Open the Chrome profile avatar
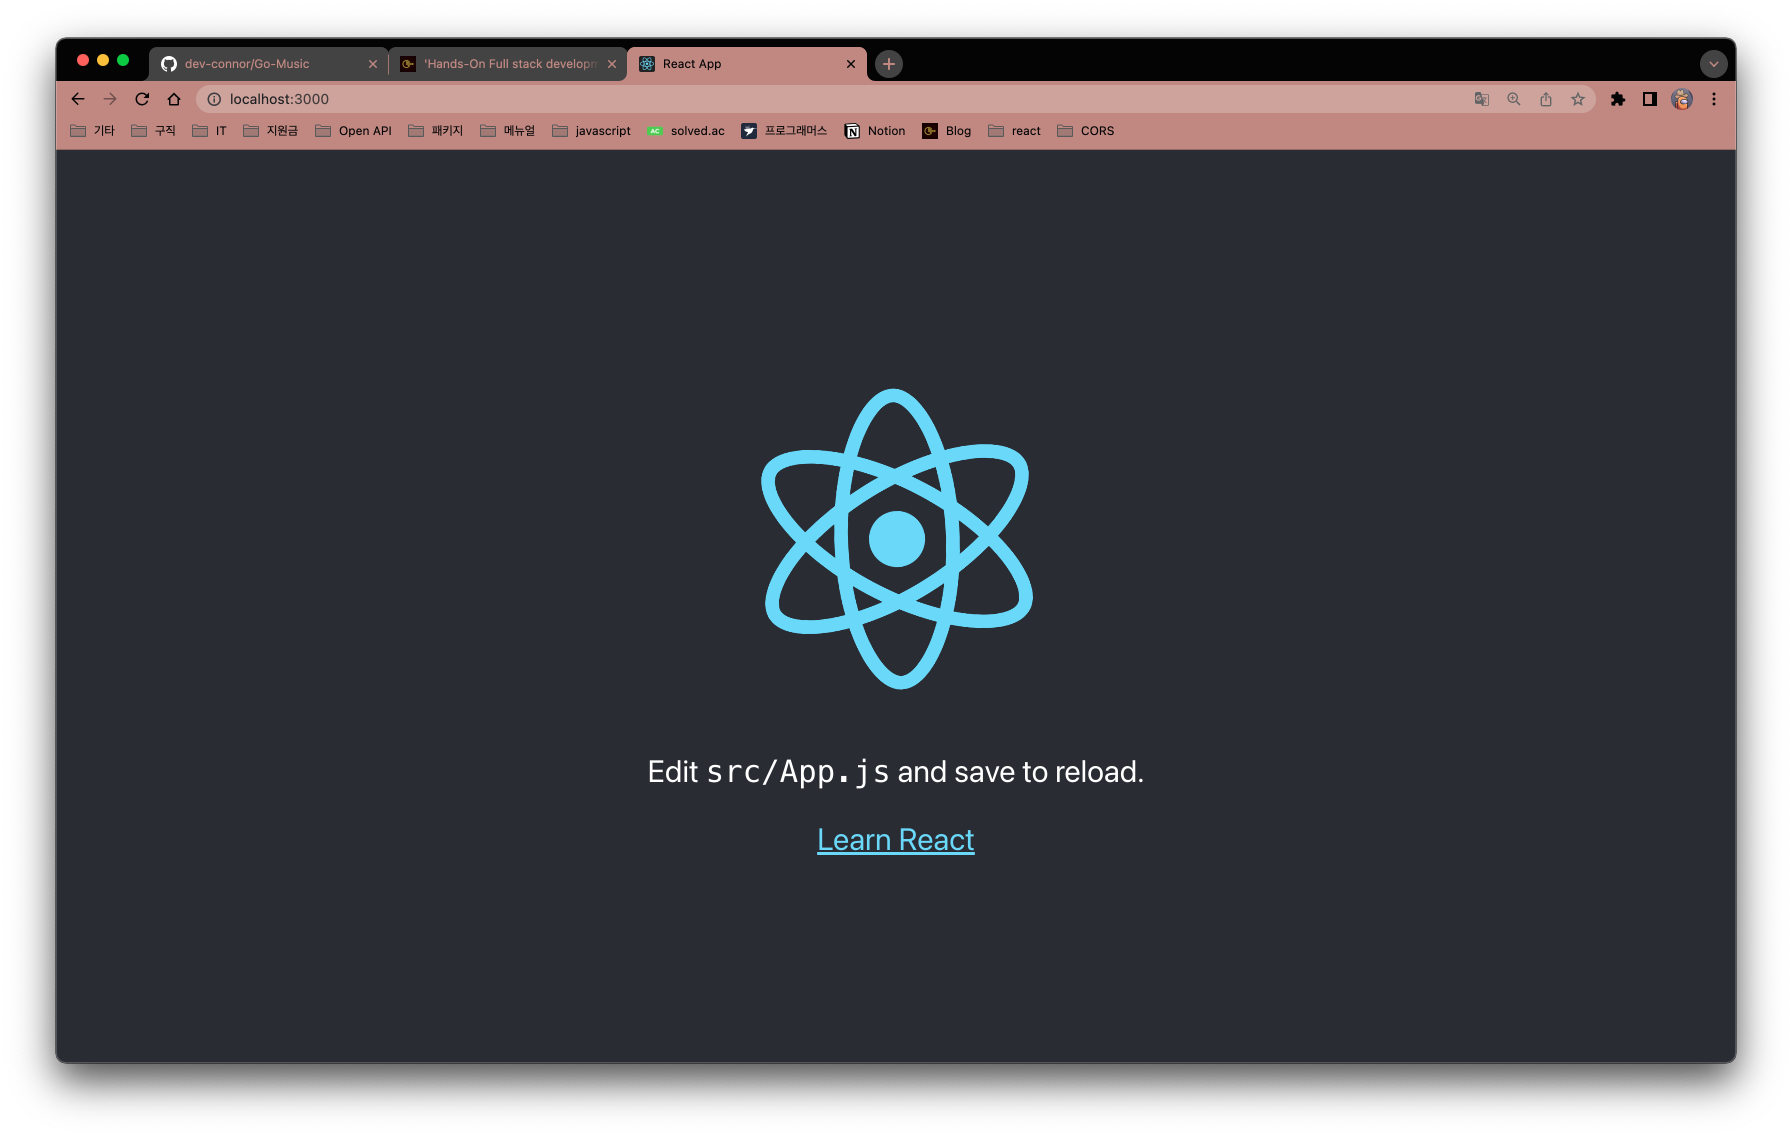 pyautogui.click(x=1682, y=99)
